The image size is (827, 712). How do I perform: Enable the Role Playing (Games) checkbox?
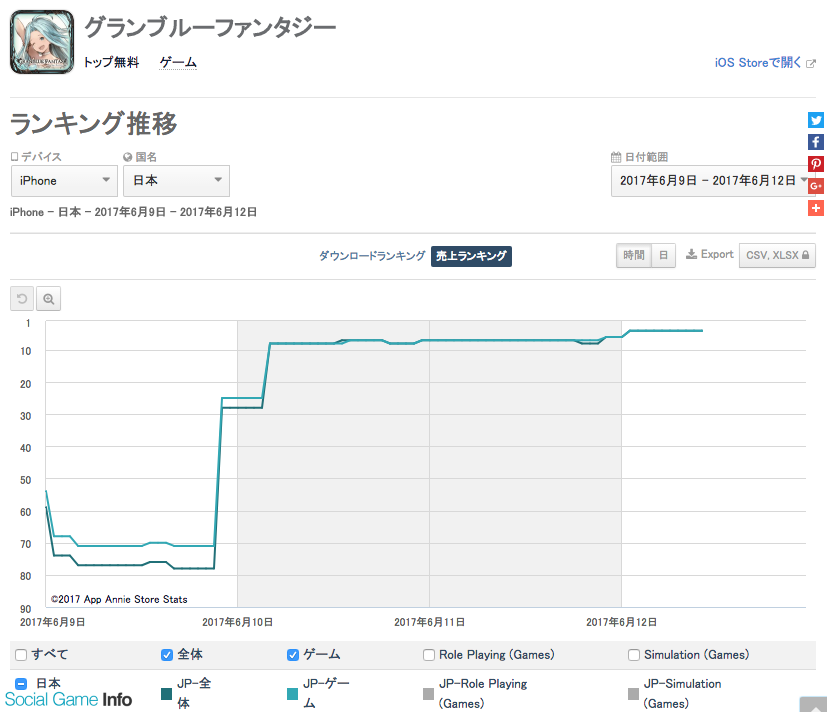pos(429,655)
